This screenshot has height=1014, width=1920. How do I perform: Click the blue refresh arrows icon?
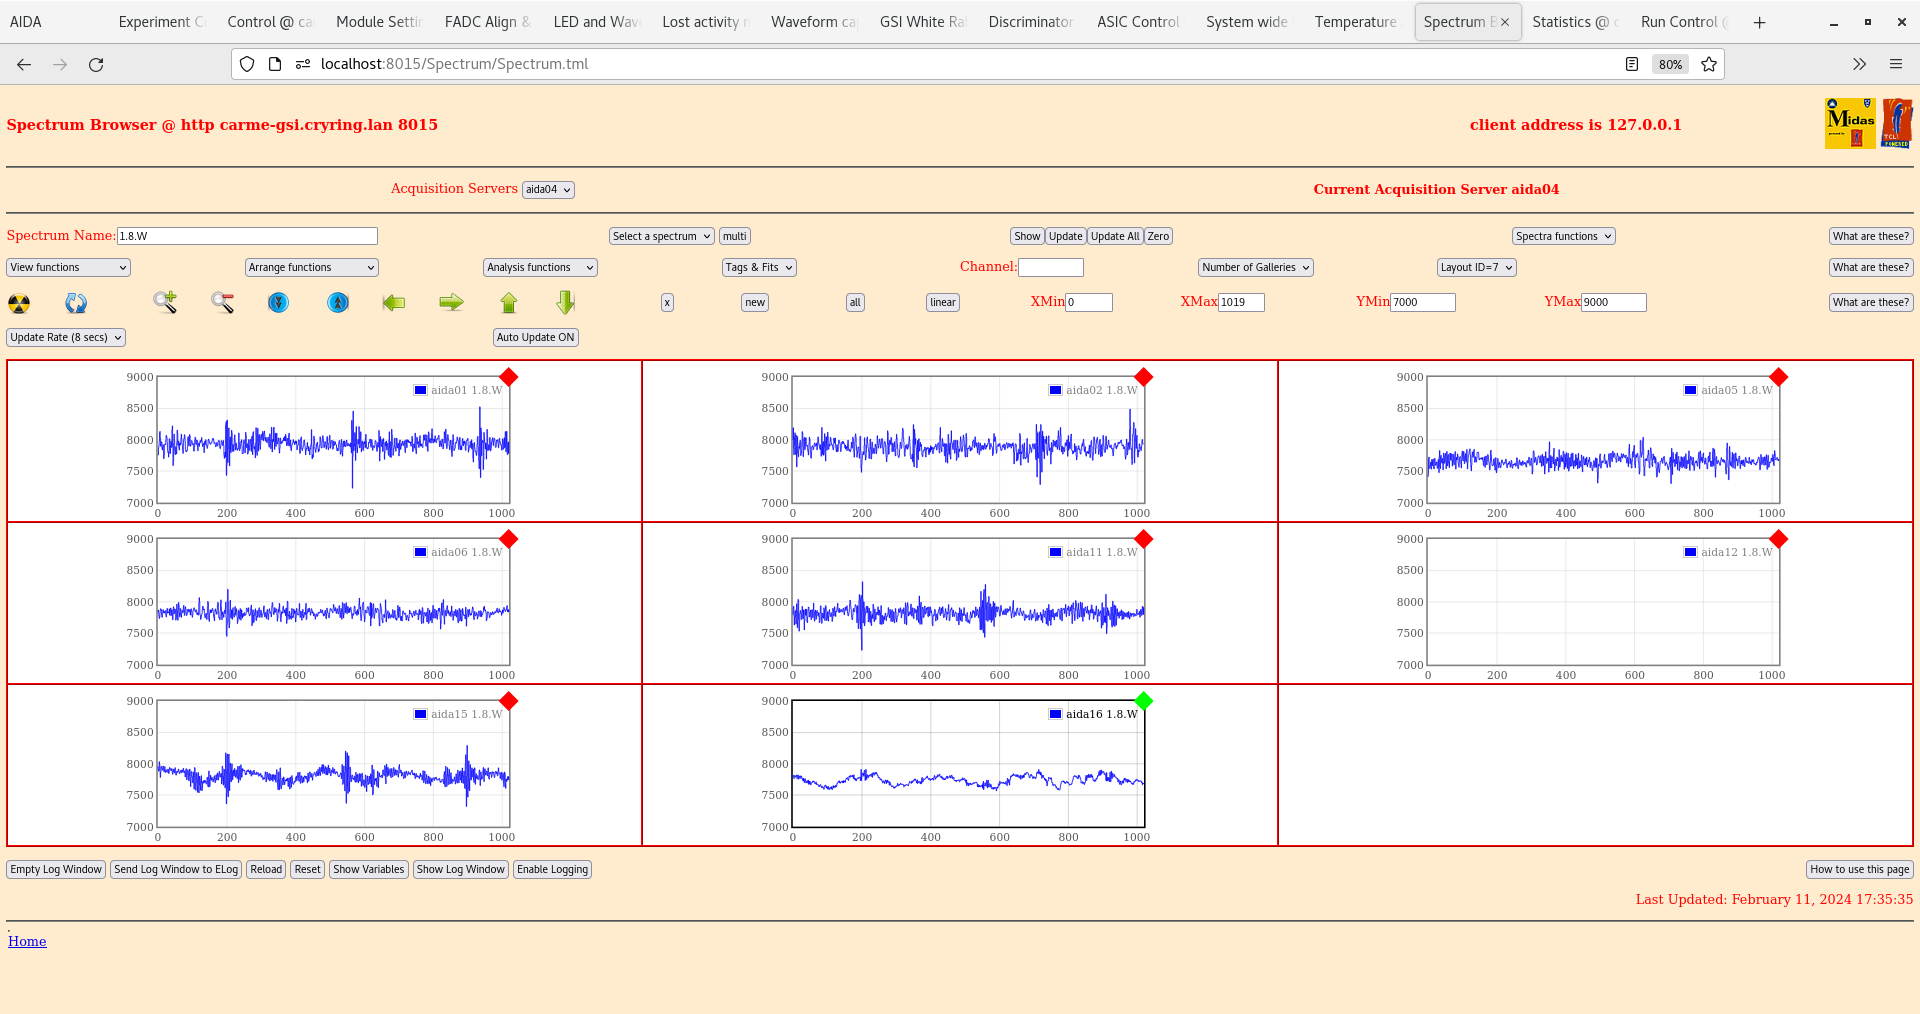point(76,303)
